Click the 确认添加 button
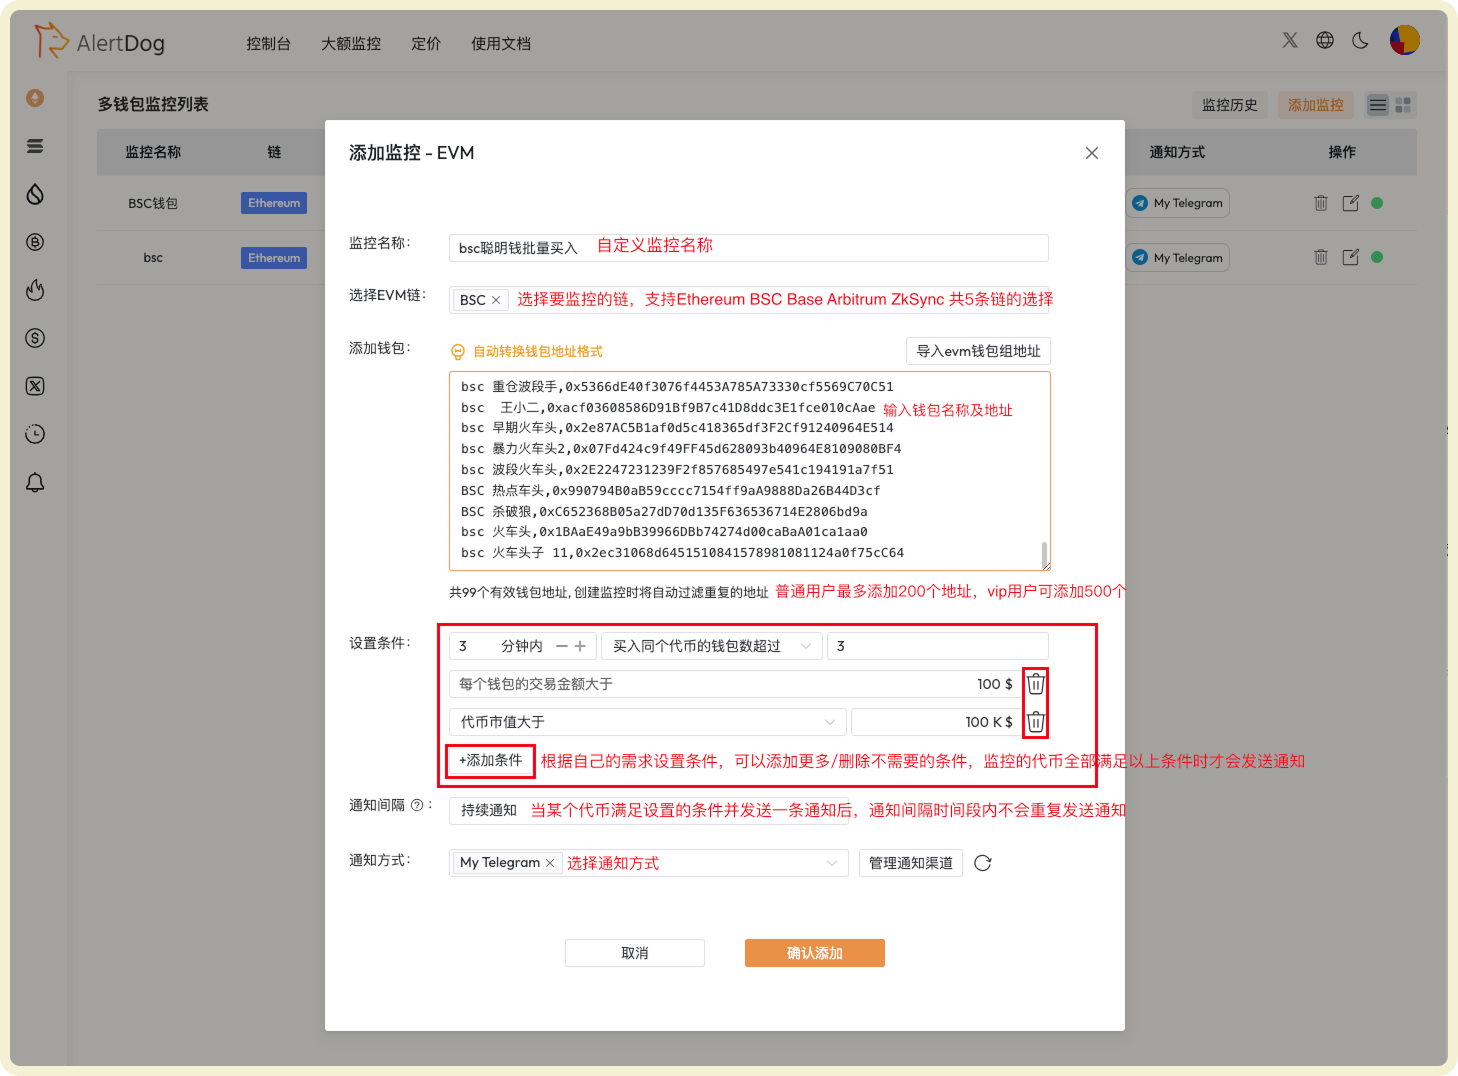 pyautogui.click(x=815, y=953)
